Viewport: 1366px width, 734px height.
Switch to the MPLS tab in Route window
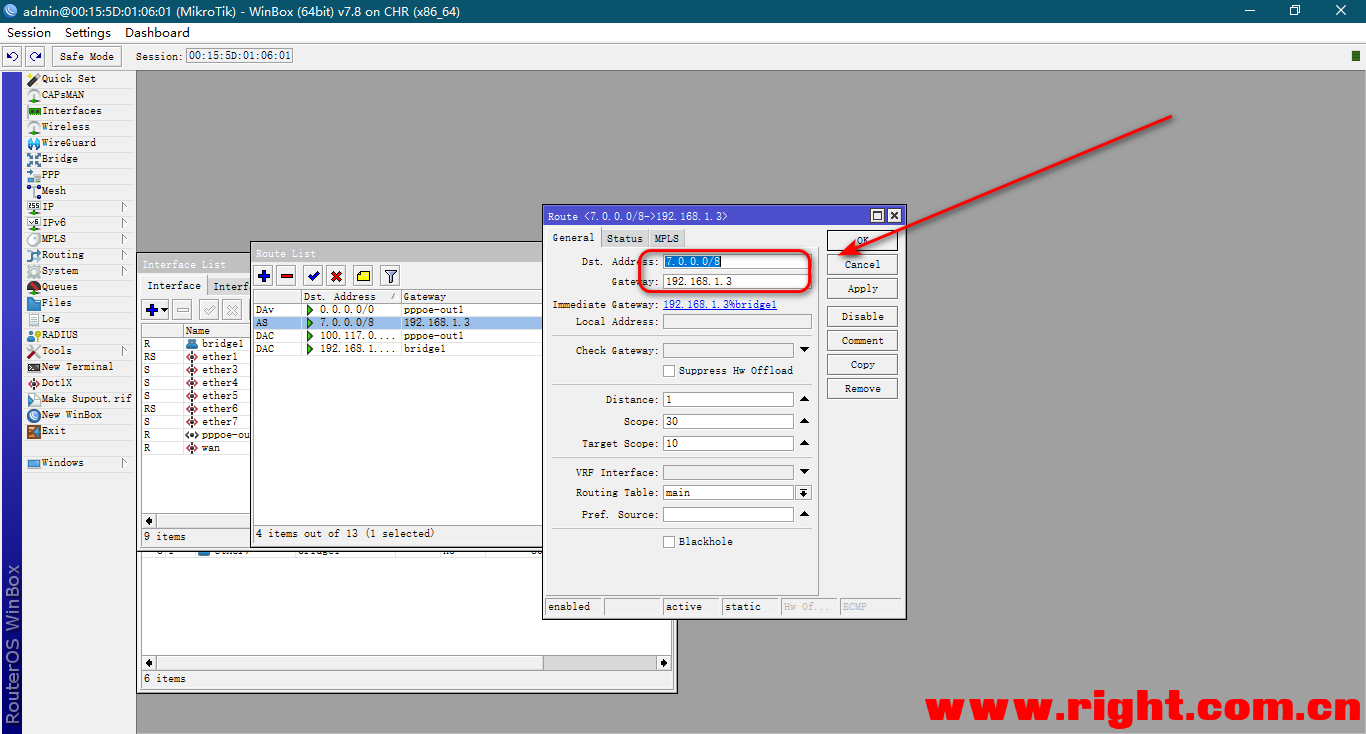666,239
